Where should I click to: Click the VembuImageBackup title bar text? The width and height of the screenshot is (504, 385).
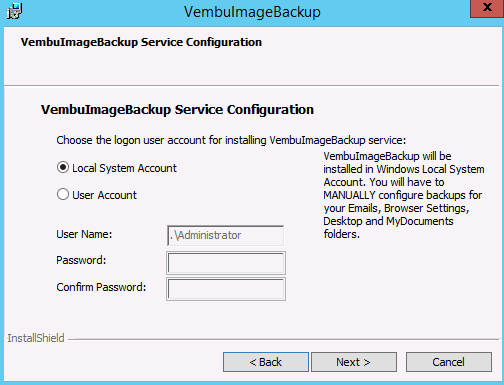point(252,12)
